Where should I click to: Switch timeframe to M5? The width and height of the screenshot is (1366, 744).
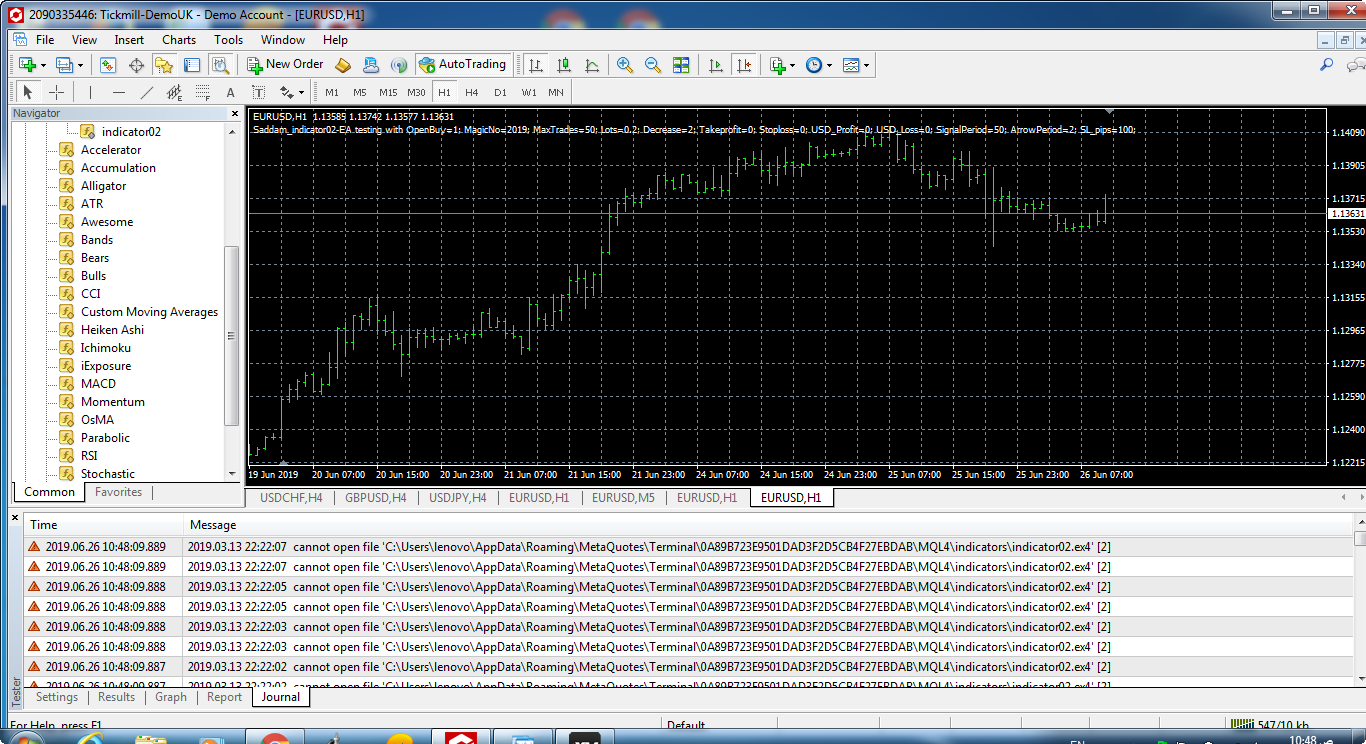click(360, 92)
